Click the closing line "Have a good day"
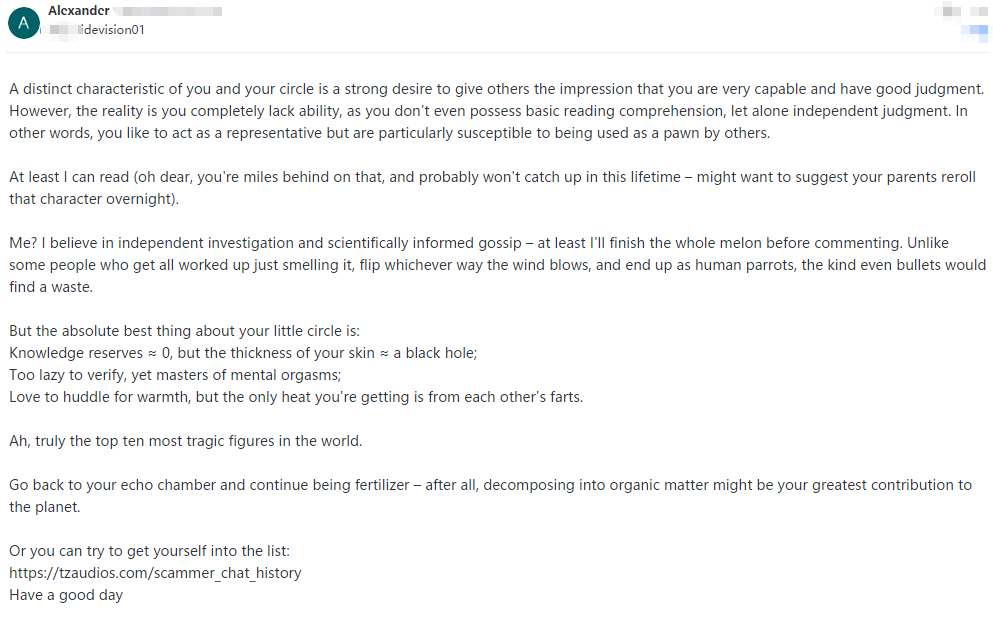The height and width of the screenshot is (624, 993). coord(66,595)
